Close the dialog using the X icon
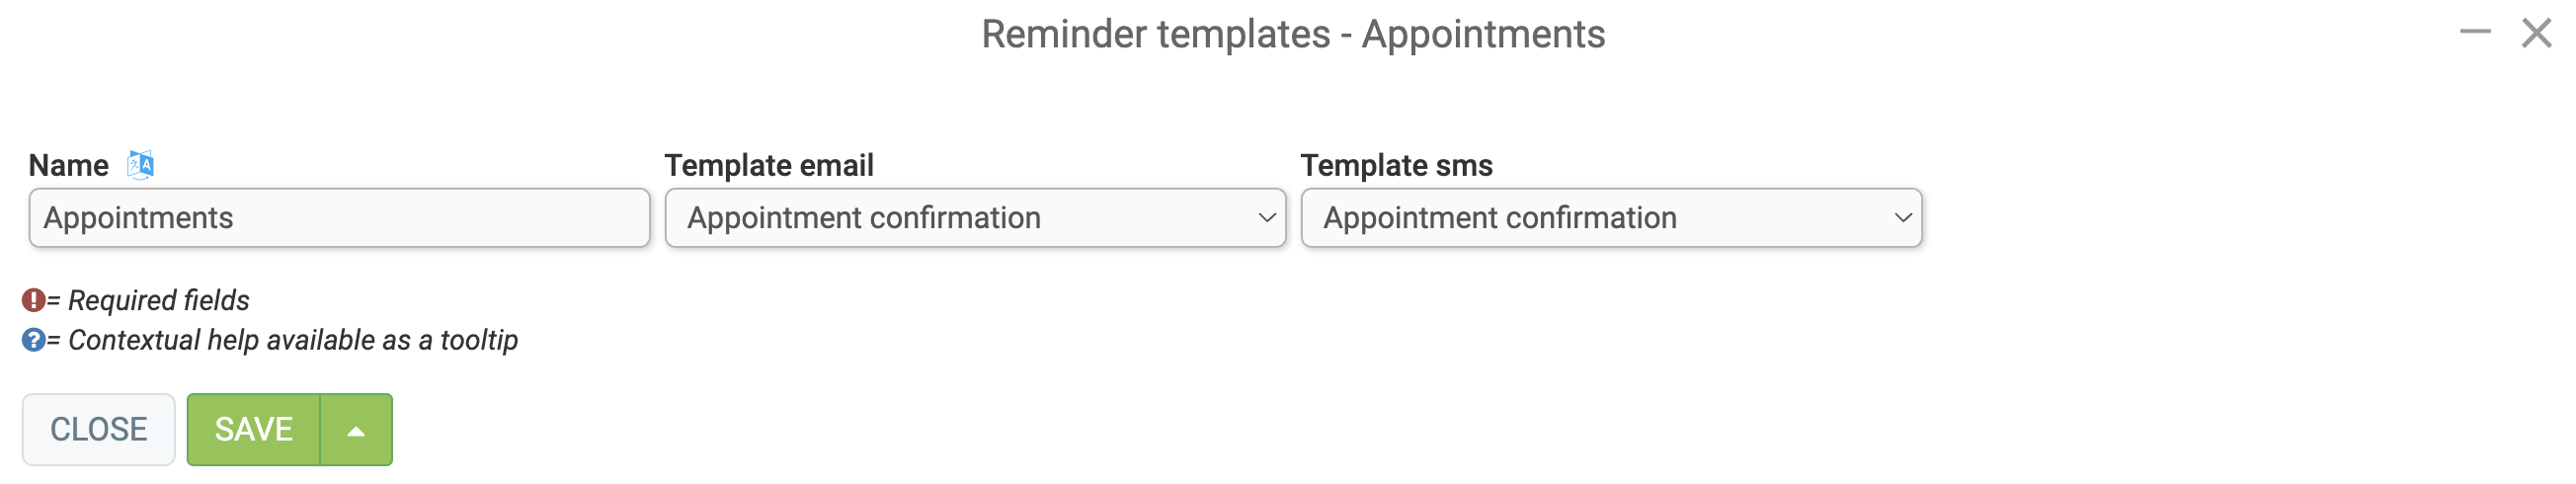 click(x=2537, y=33)
